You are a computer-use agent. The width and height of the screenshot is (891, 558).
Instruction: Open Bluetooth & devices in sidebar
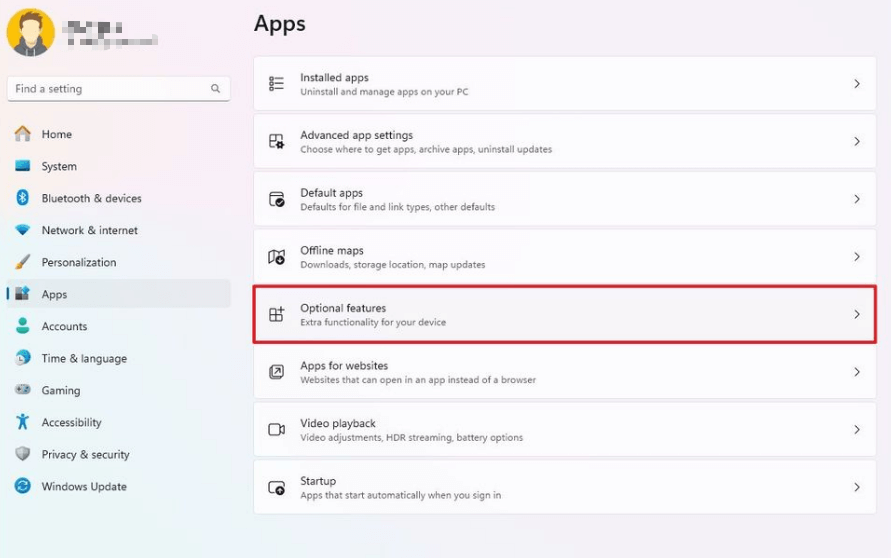coord(91,198)
